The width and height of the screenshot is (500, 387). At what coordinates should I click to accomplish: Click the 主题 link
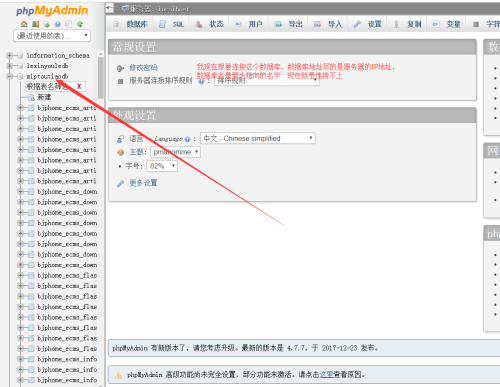pos(136,152)
